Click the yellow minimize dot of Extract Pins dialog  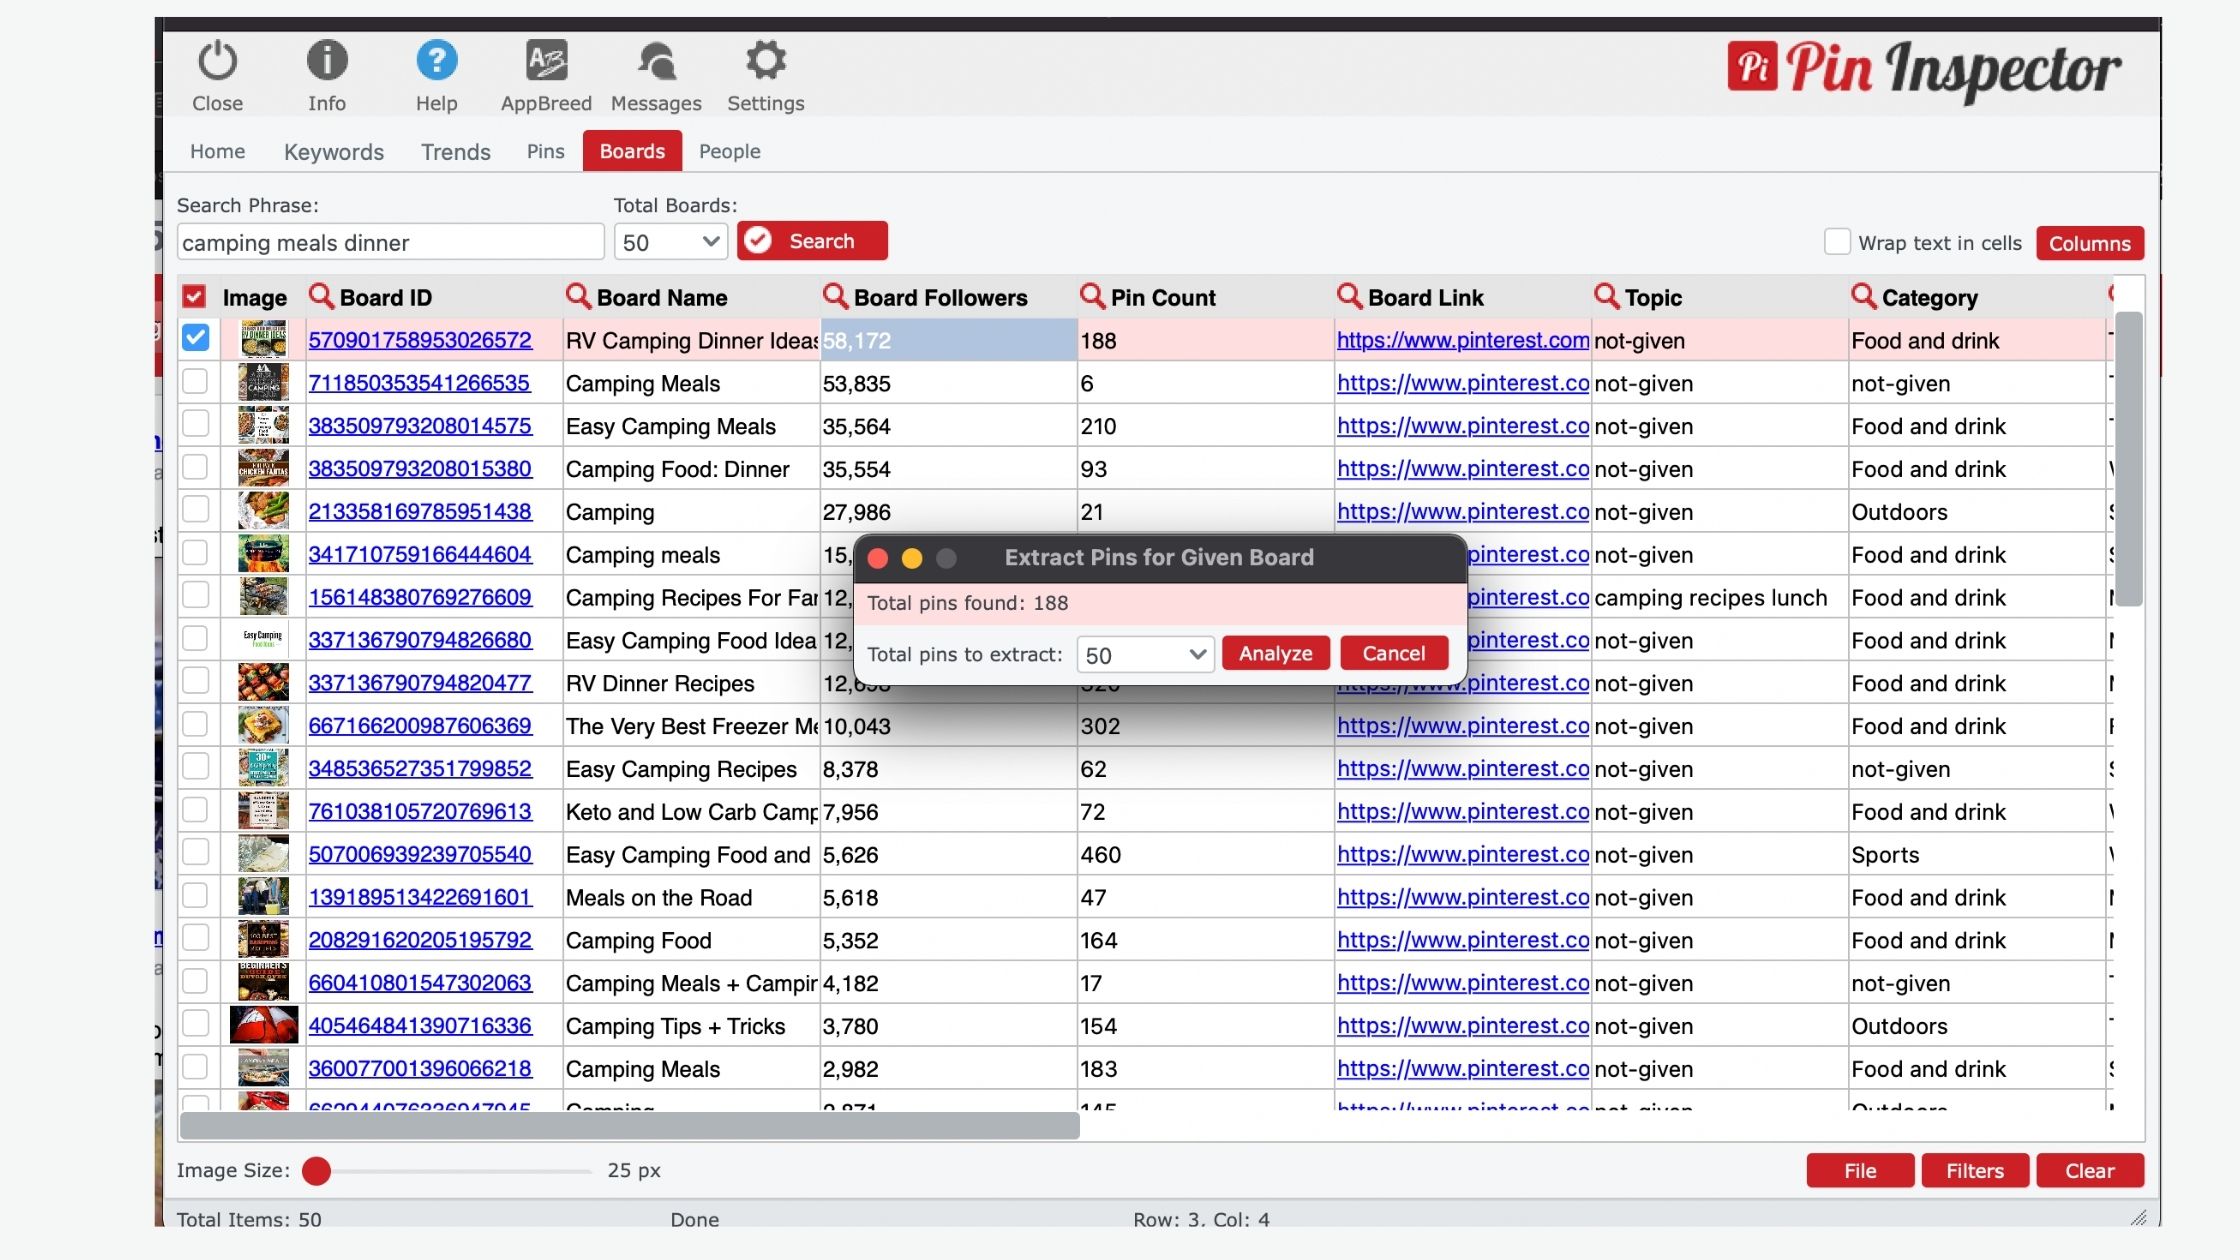912,558
